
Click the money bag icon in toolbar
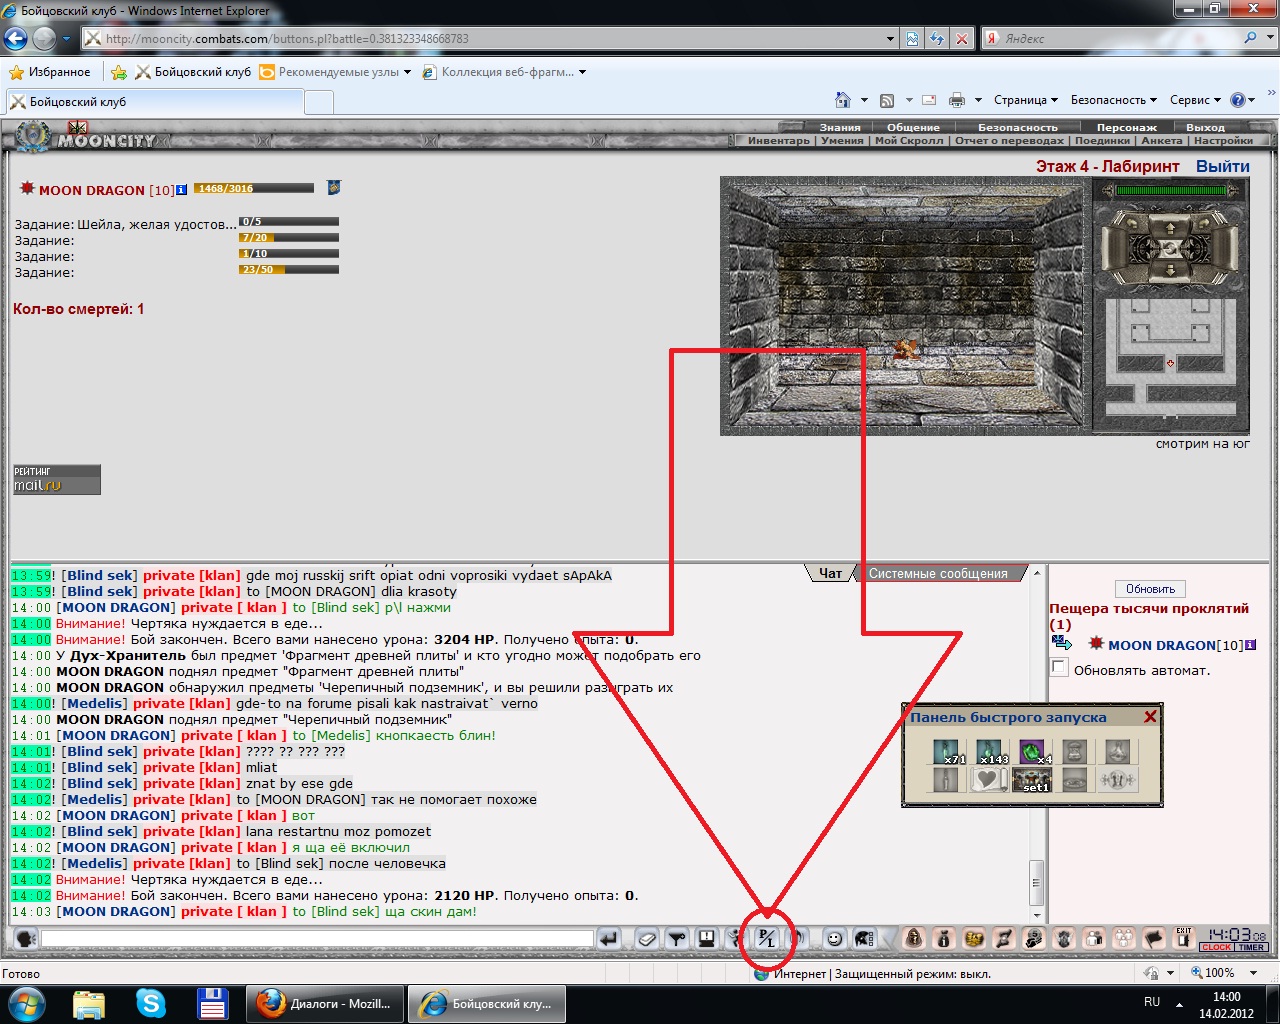coord(944,938)
